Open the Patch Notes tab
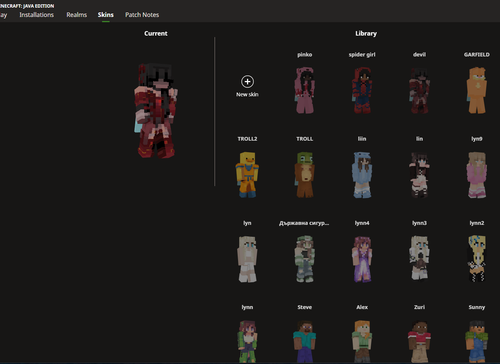The width and height of the screenshot is (500, 364). pyautogui.click(x=142, y=15)
